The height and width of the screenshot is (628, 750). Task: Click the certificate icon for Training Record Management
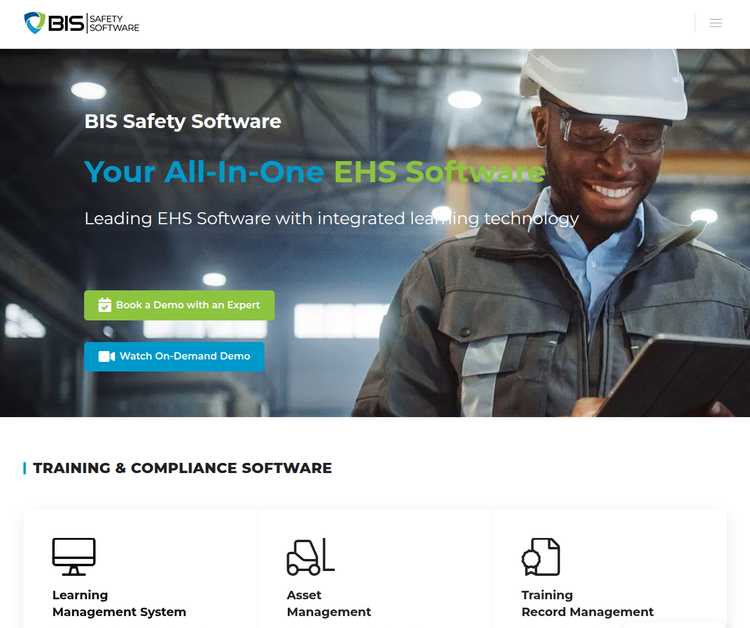(540, 557)
